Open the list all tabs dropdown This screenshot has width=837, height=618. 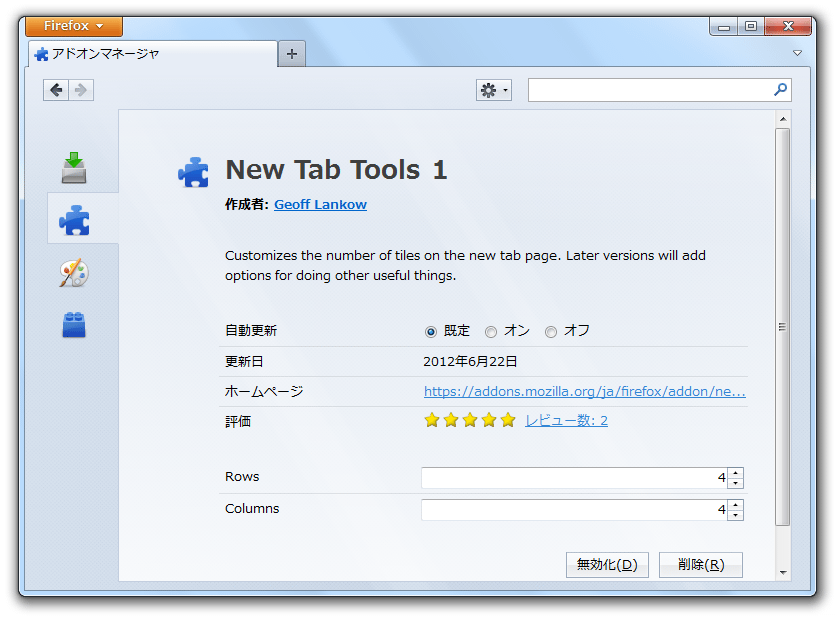(x=797, y=53)
